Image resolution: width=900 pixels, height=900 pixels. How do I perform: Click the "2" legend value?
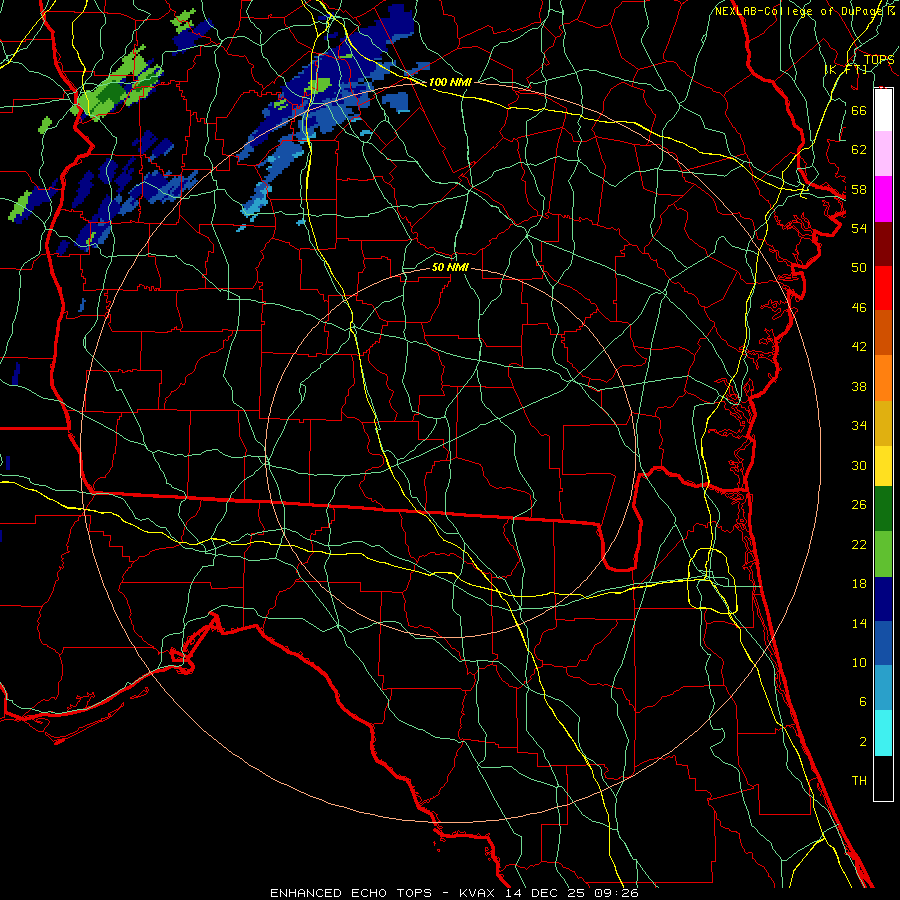(x=862, y=742)
